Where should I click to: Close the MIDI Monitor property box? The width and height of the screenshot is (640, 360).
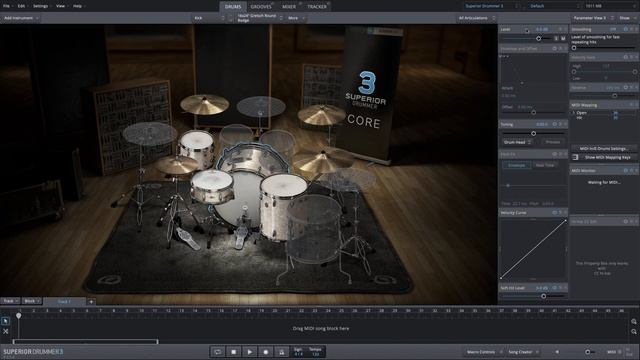click(636, 171)
